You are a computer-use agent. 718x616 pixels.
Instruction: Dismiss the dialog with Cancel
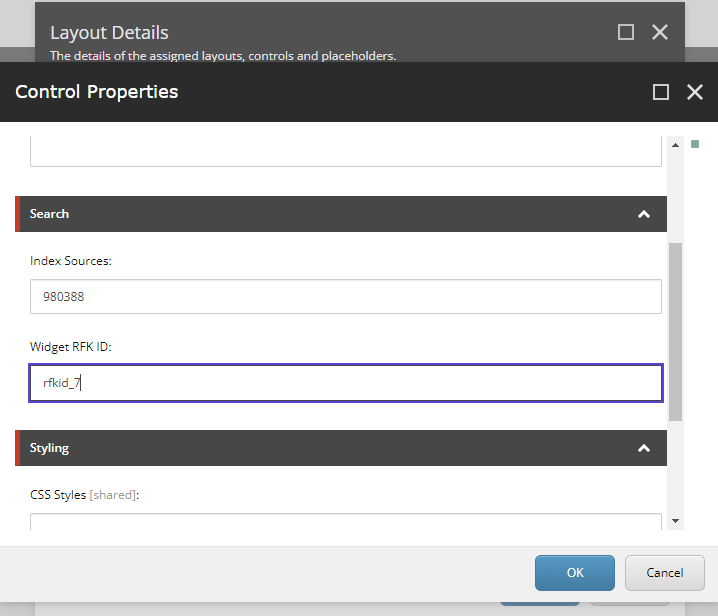664,573
